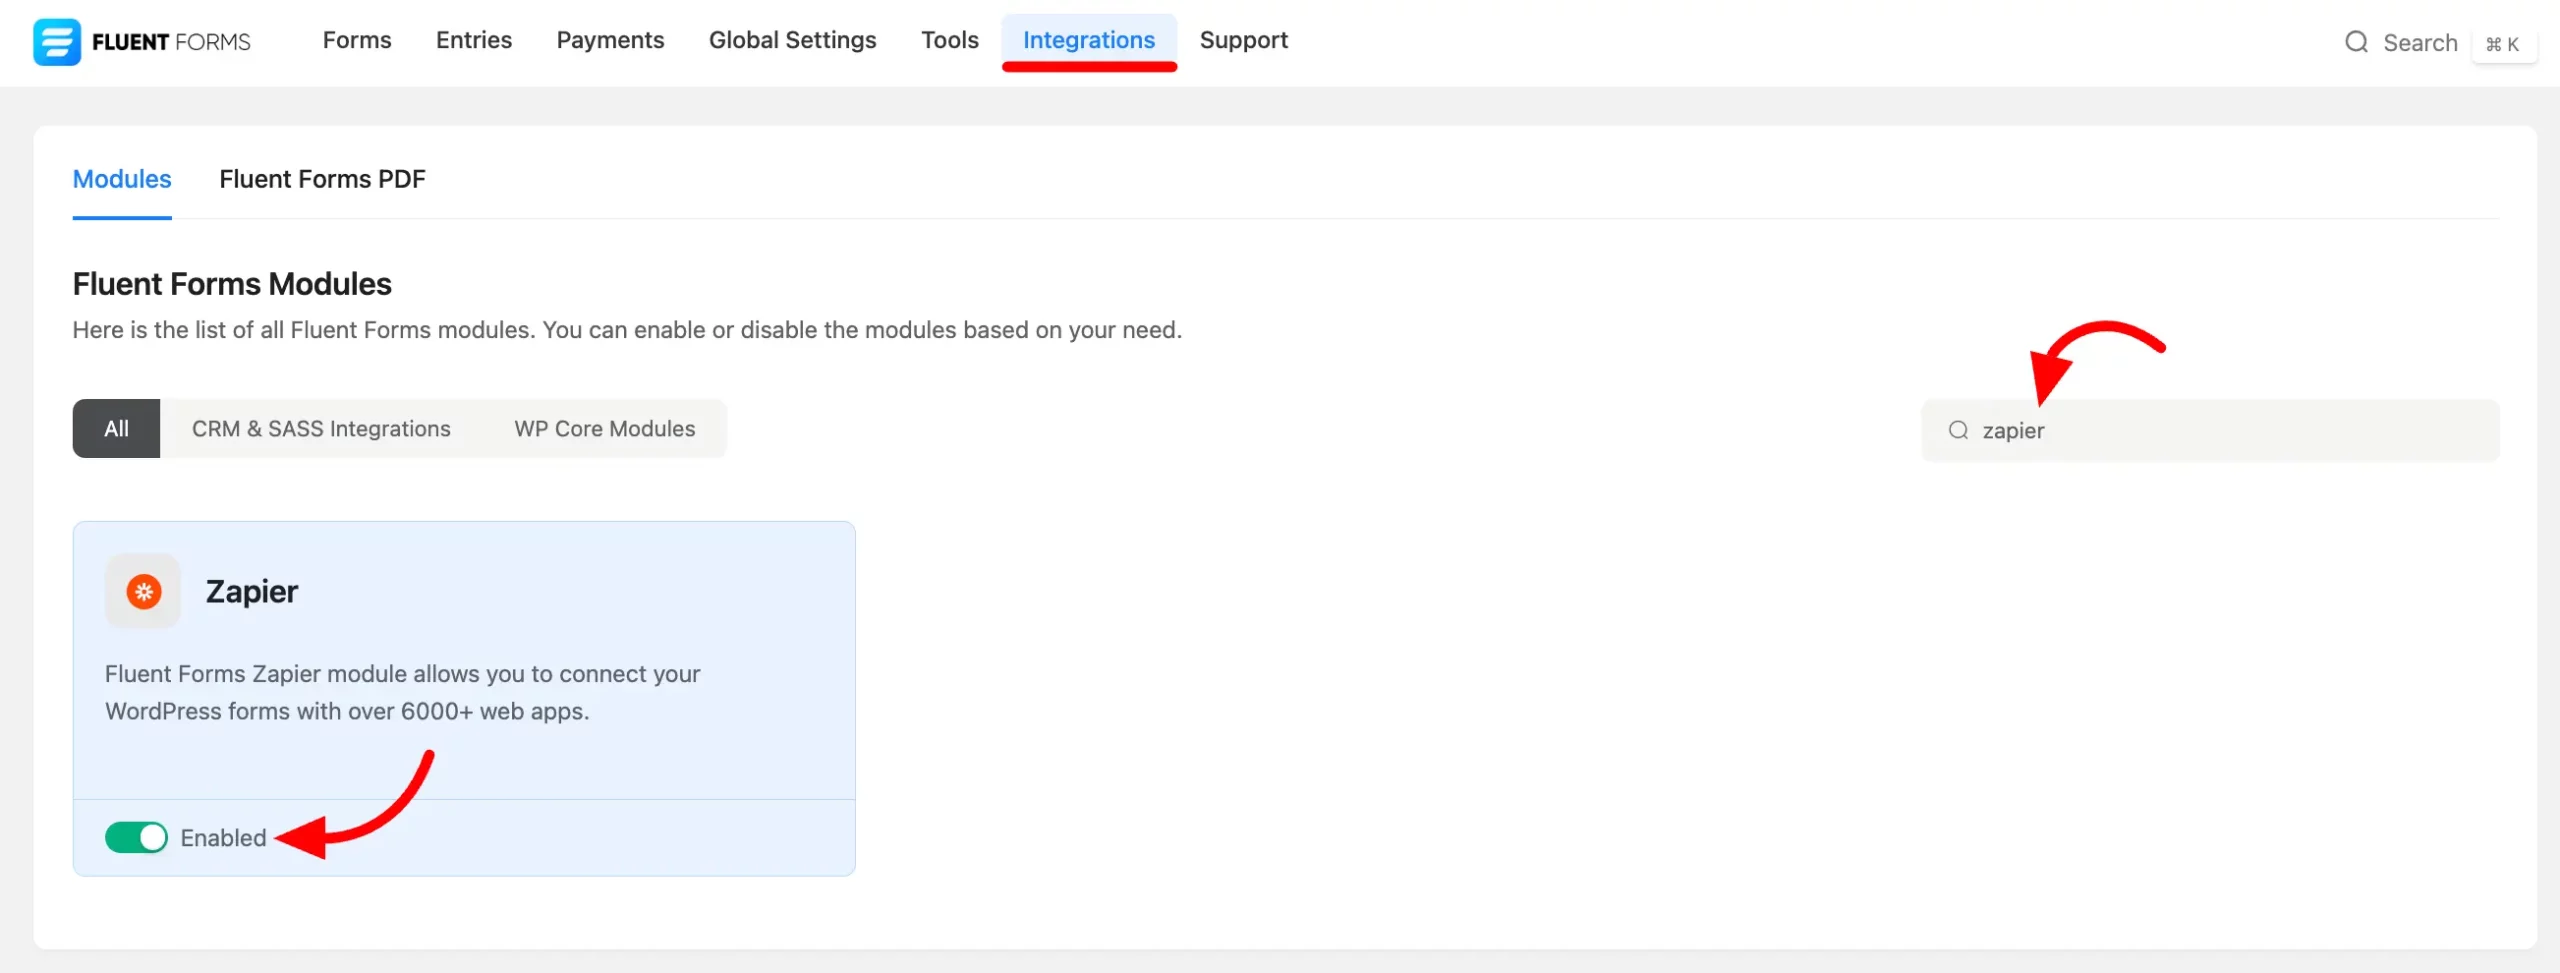Filter by WP Core Modules
This screenshot has height=973, width=2560.
tap(604, 429)
